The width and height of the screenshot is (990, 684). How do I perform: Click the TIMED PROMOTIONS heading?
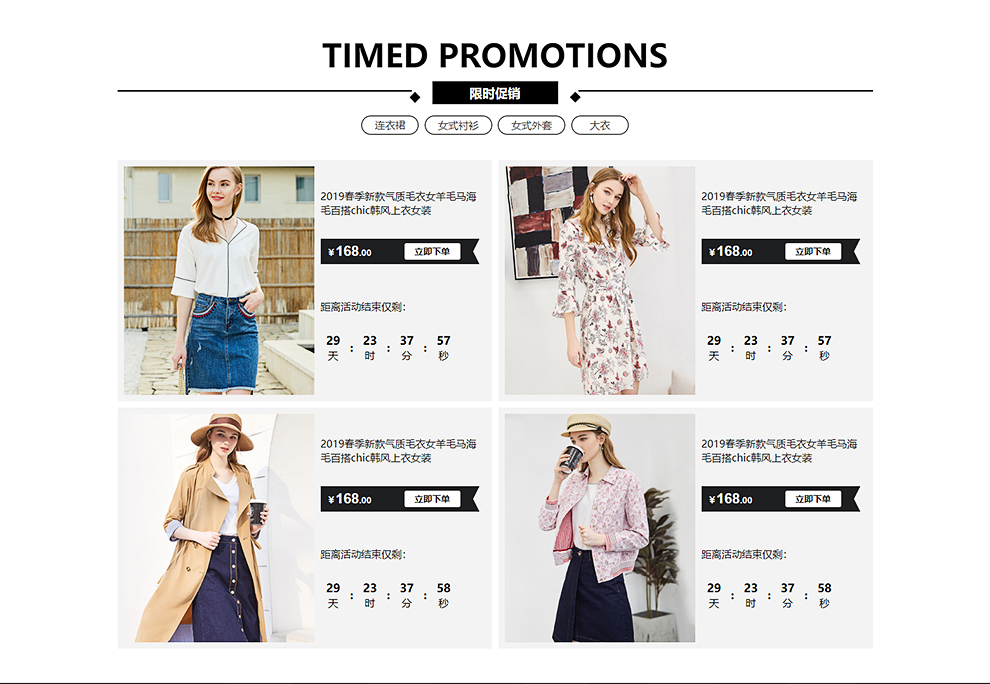coord(495,55)
